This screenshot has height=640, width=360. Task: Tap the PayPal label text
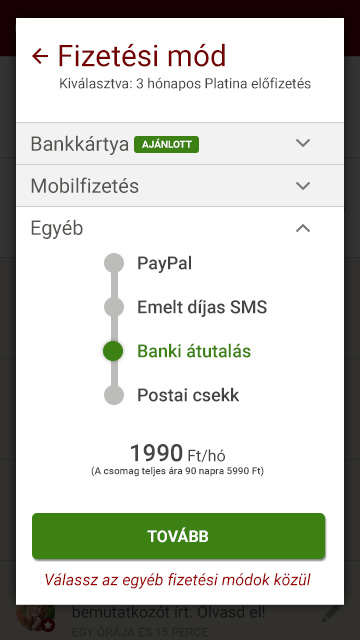[x=164, y=263]
